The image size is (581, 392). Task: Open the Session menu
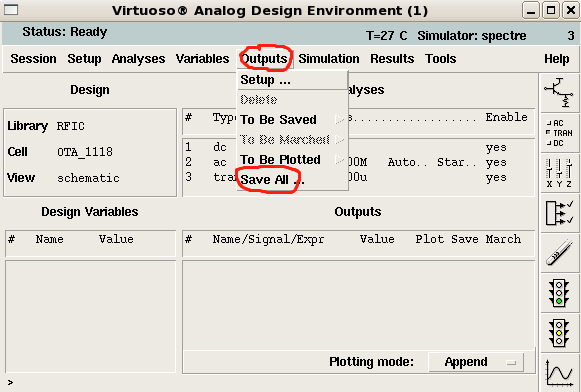pyautogui.click(x=33, y=59)
